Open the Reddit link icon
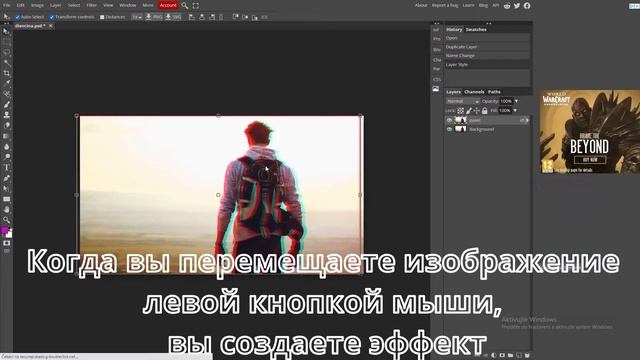The image size is (640, 360). pyautogui.click(x=507, y=6)
